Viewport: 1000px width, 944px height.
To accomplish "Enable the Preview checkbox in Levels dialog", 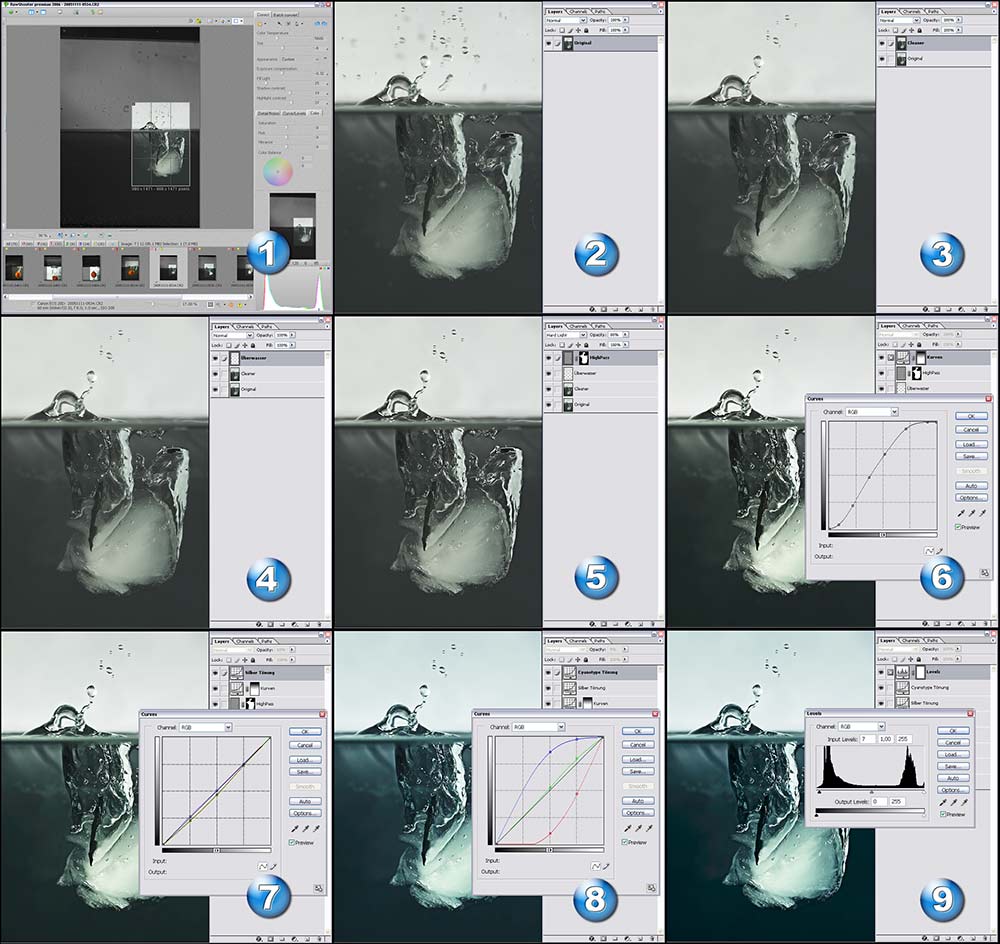I will click(x=944, y=815).
